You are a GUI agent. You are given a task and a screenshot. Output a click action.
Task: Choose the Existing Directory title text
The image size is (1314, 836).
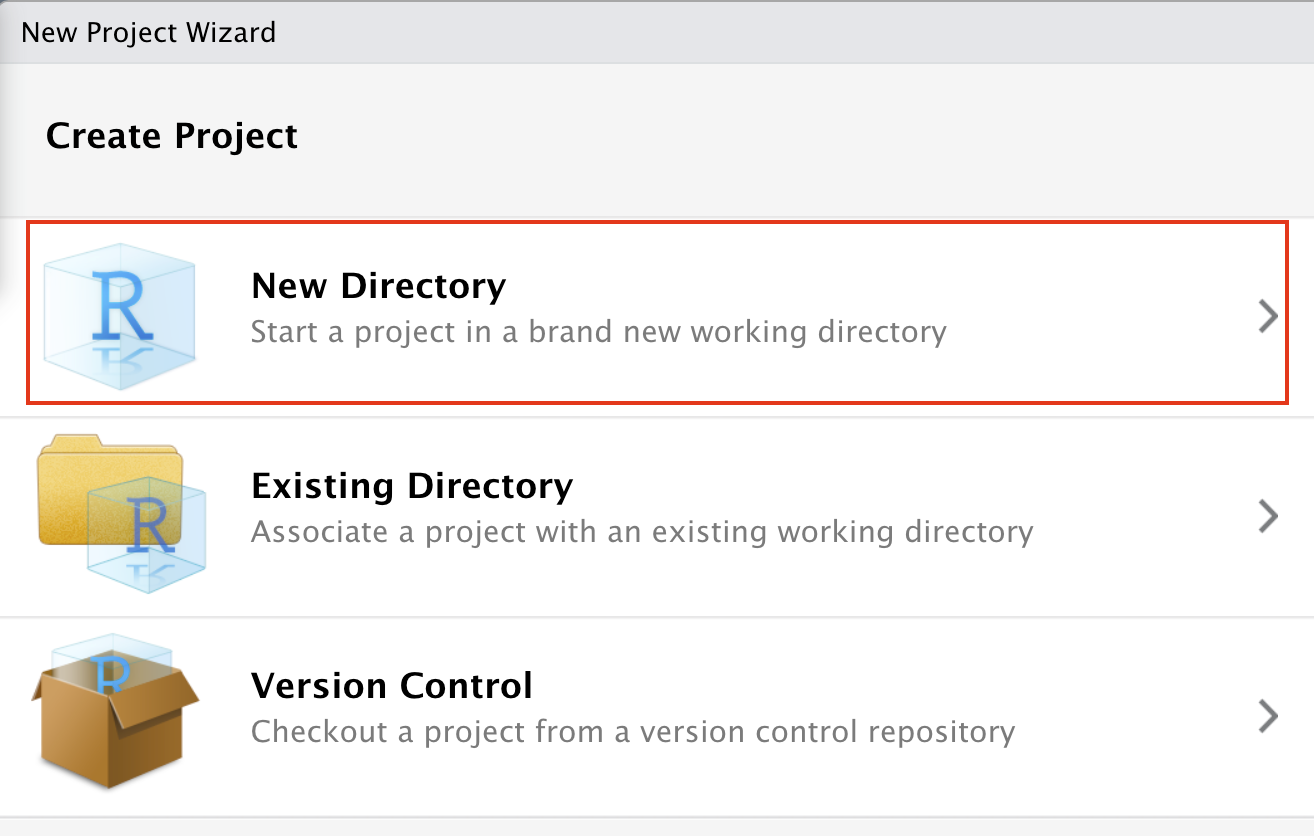point(411,486)
